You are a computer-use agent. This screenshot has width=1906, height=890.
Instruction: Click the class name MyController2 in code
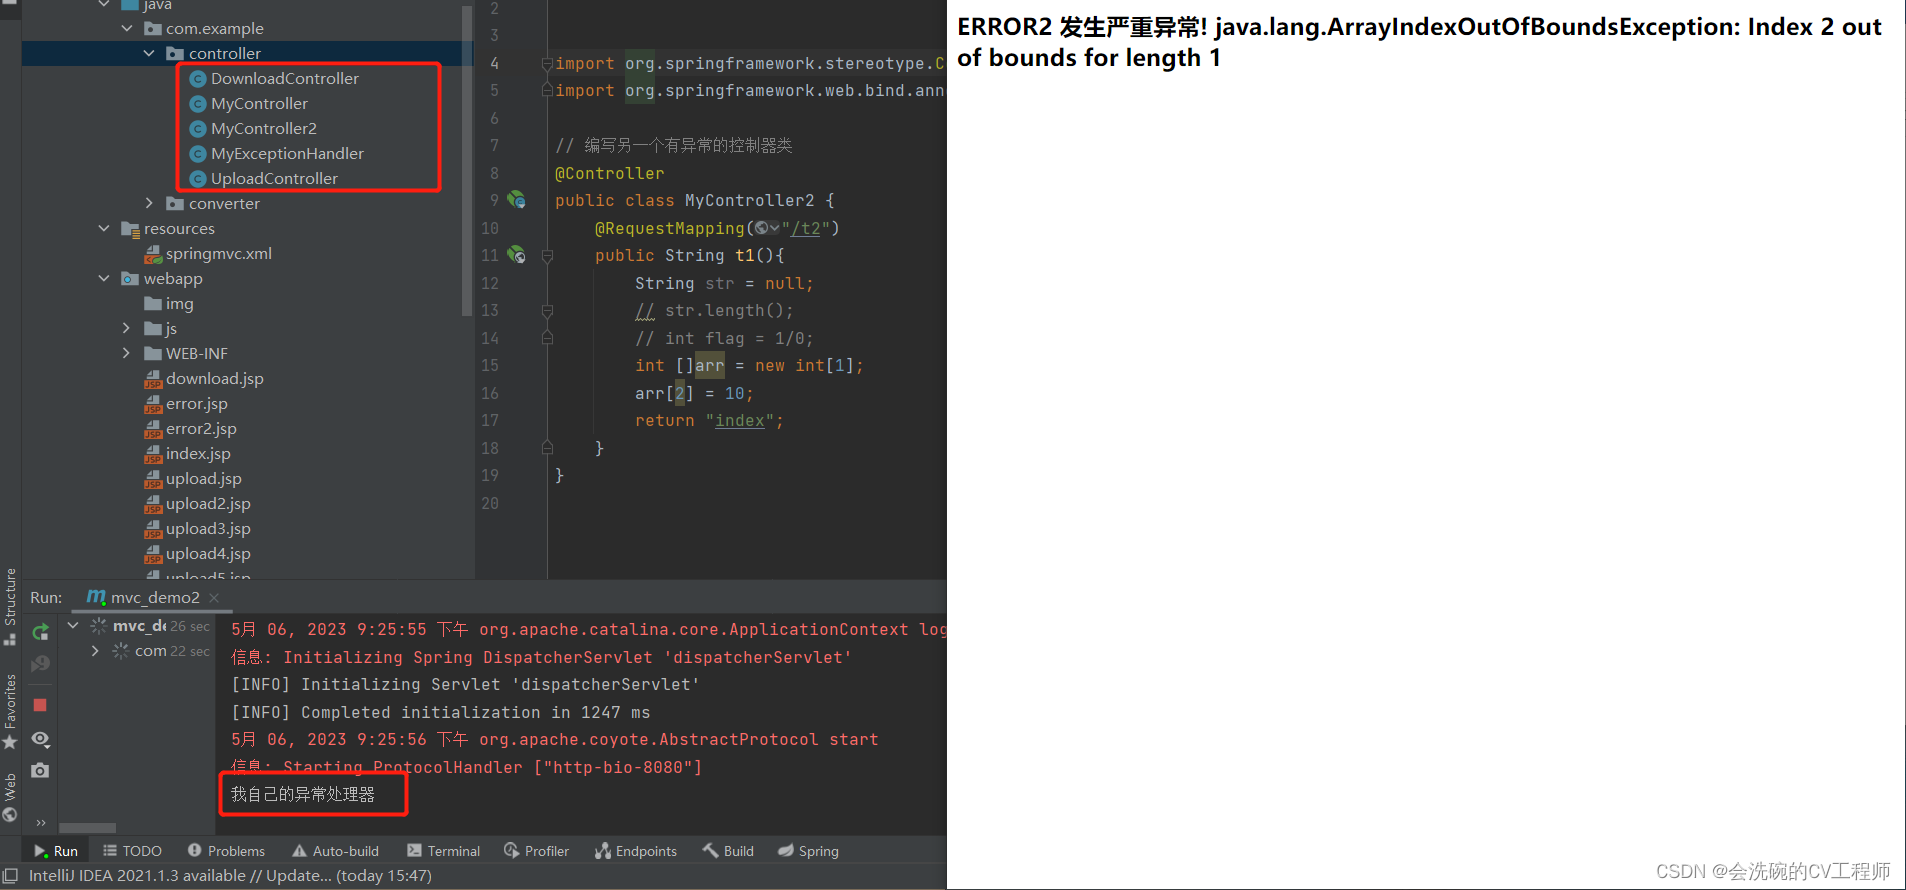749,200
